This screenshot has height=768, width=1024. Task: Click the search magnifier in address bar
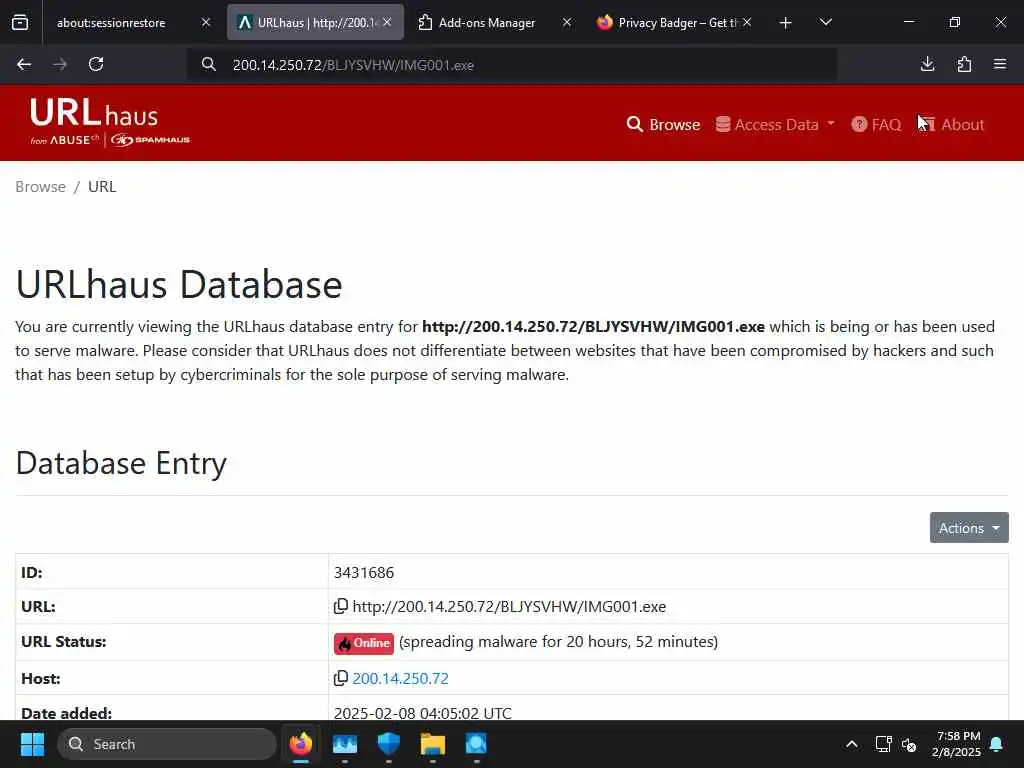208,65
